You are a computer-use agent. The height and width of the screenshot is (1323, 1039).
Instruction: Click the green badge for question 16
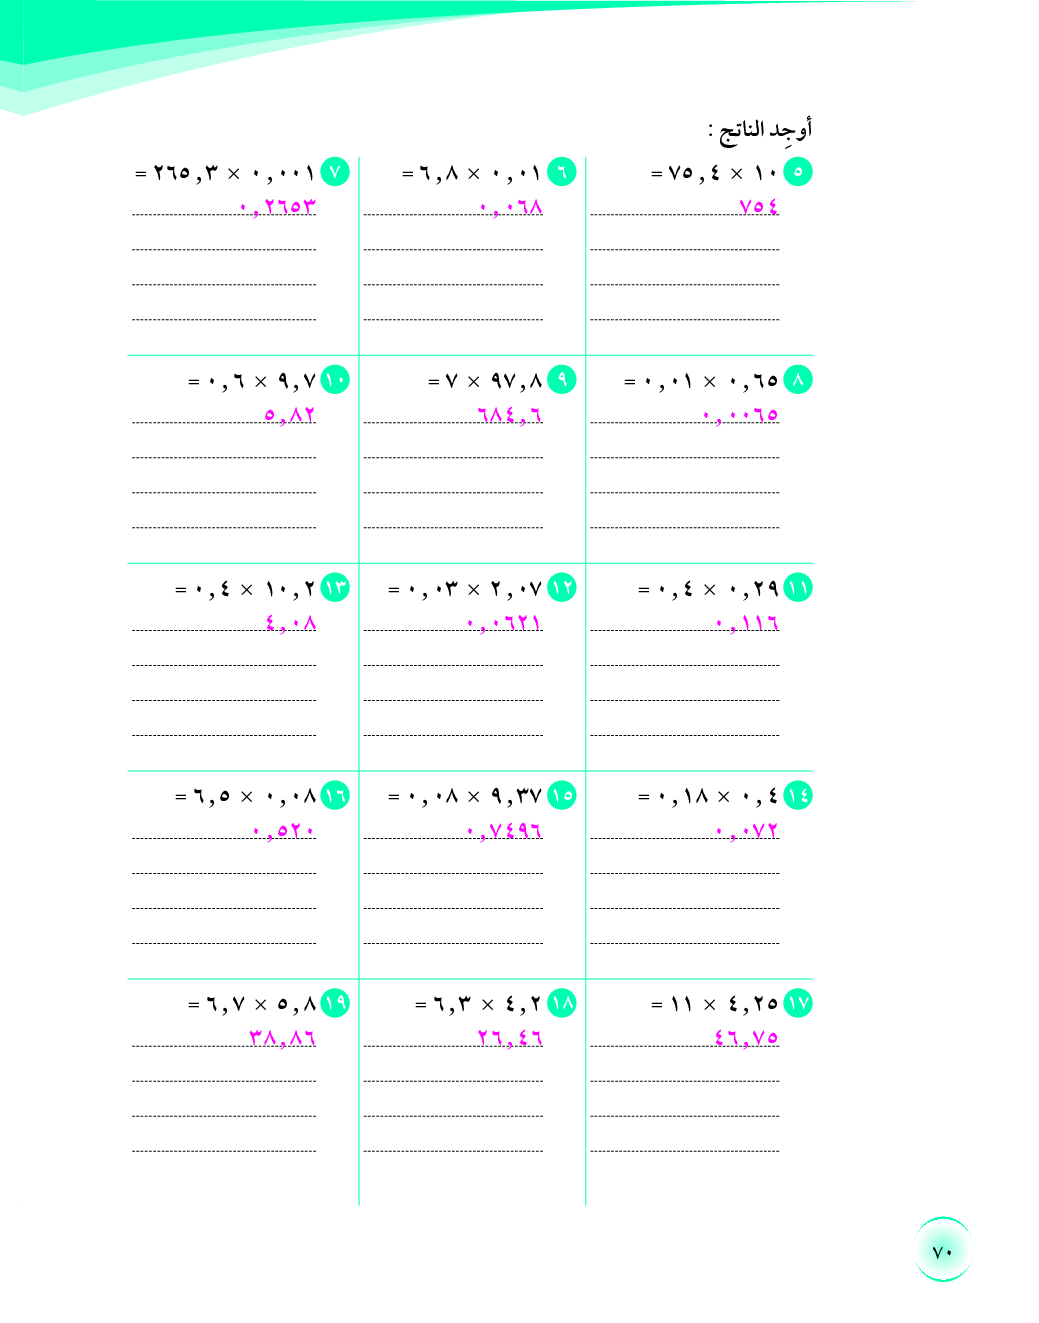335,796
